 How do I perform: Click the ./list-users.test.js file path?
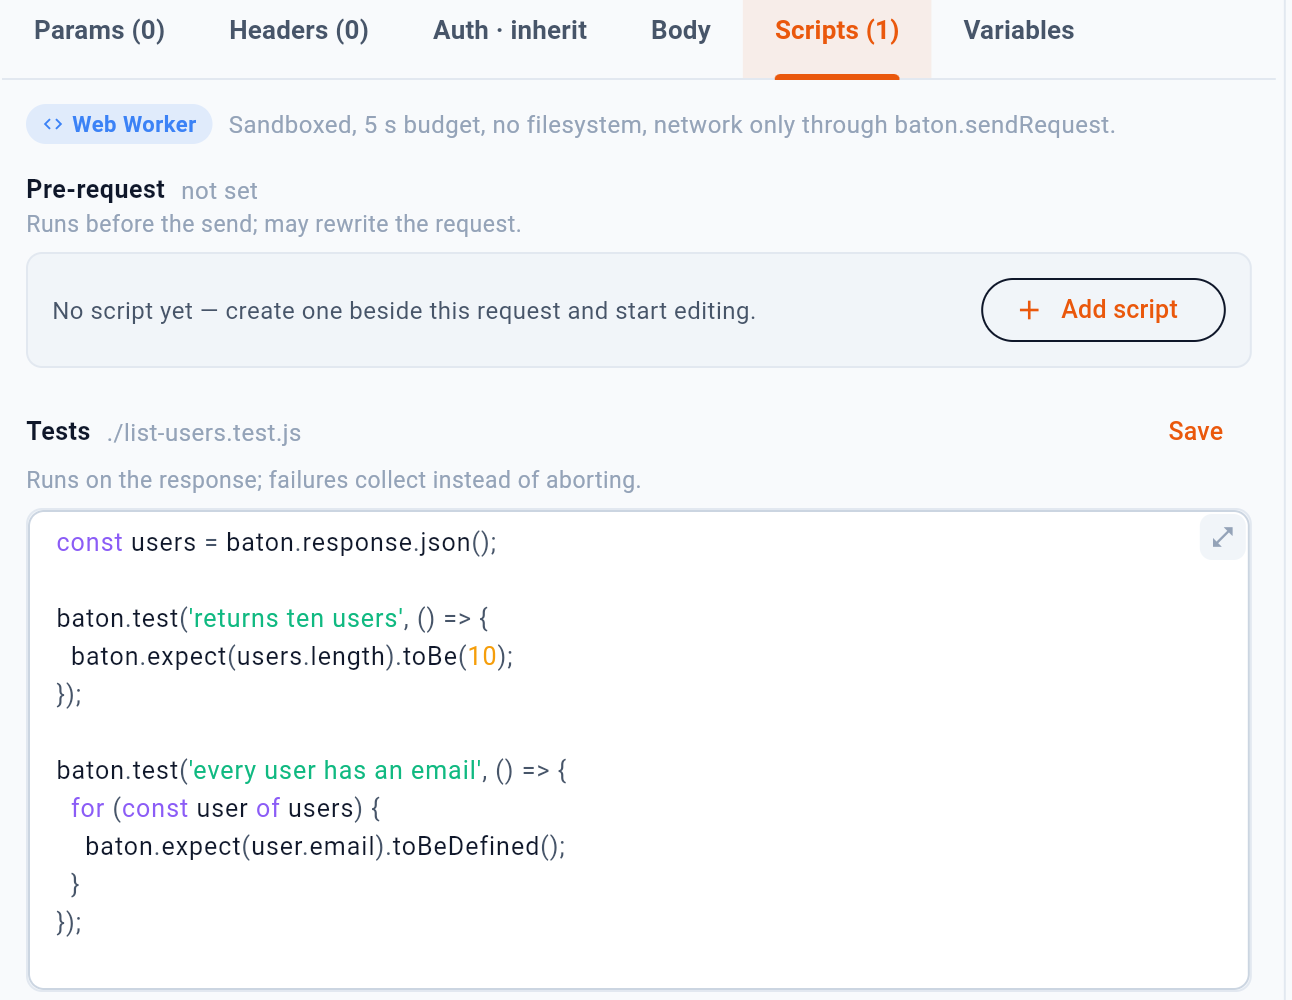pyautogui.click(x=204, y=433)
